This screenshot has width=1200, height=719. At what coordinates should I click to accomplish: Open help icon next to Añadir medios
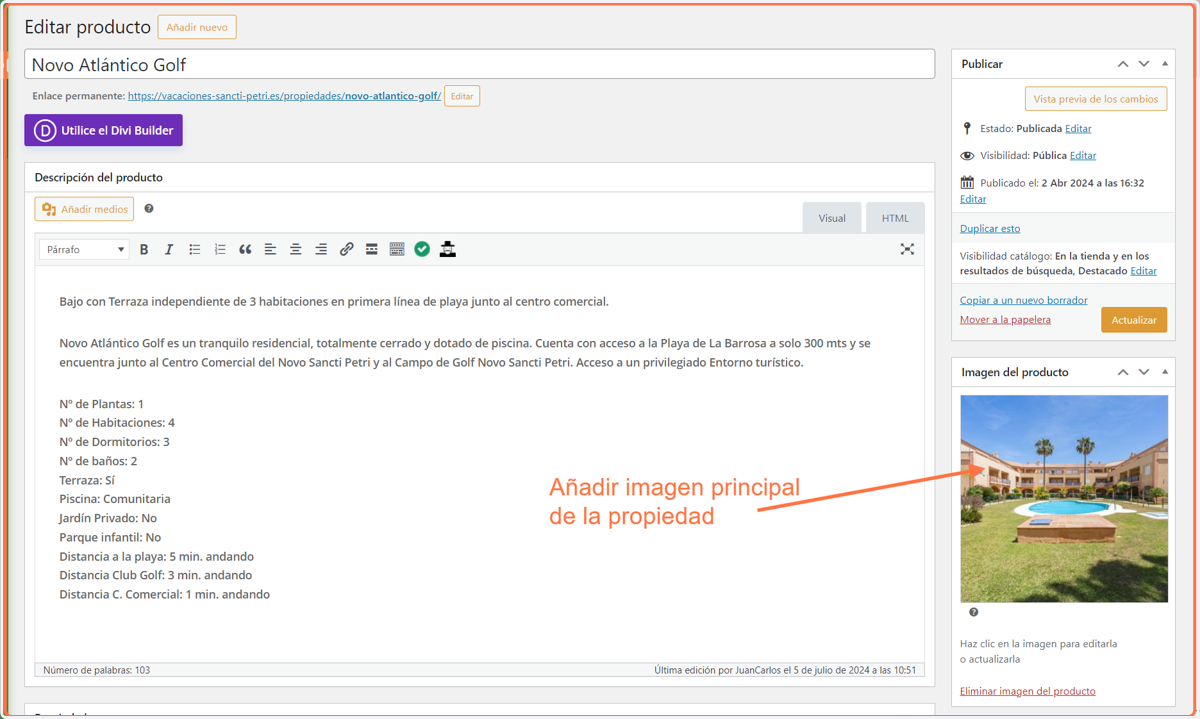(x=149, y=209)
